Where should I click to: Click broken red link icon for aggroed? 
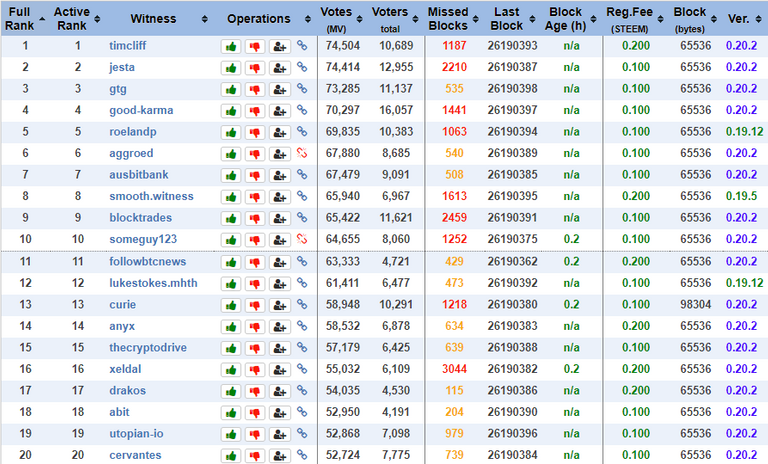pyautogui.click(x=302, y=153)
